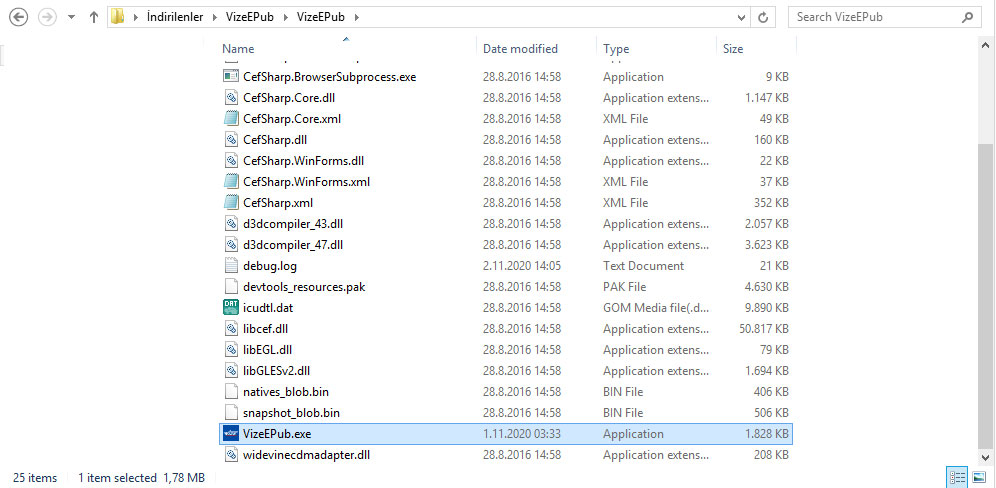Click the VizeEPub.exe application icon
Screen dimensions: 996x488
click(x=231, y=433)
